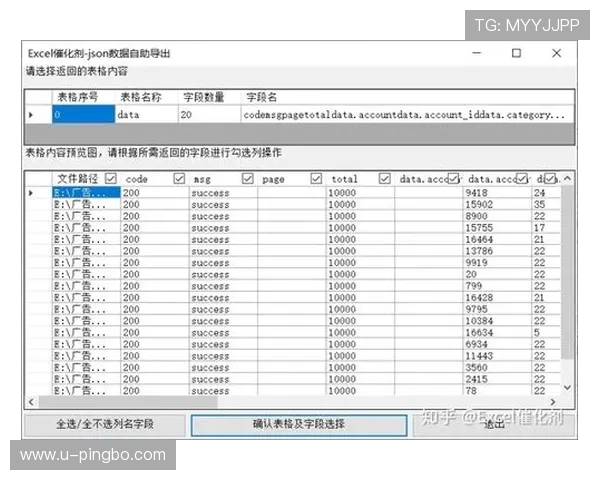
Task: Select the cell with value 2415
Action: [x=497, y=379]
